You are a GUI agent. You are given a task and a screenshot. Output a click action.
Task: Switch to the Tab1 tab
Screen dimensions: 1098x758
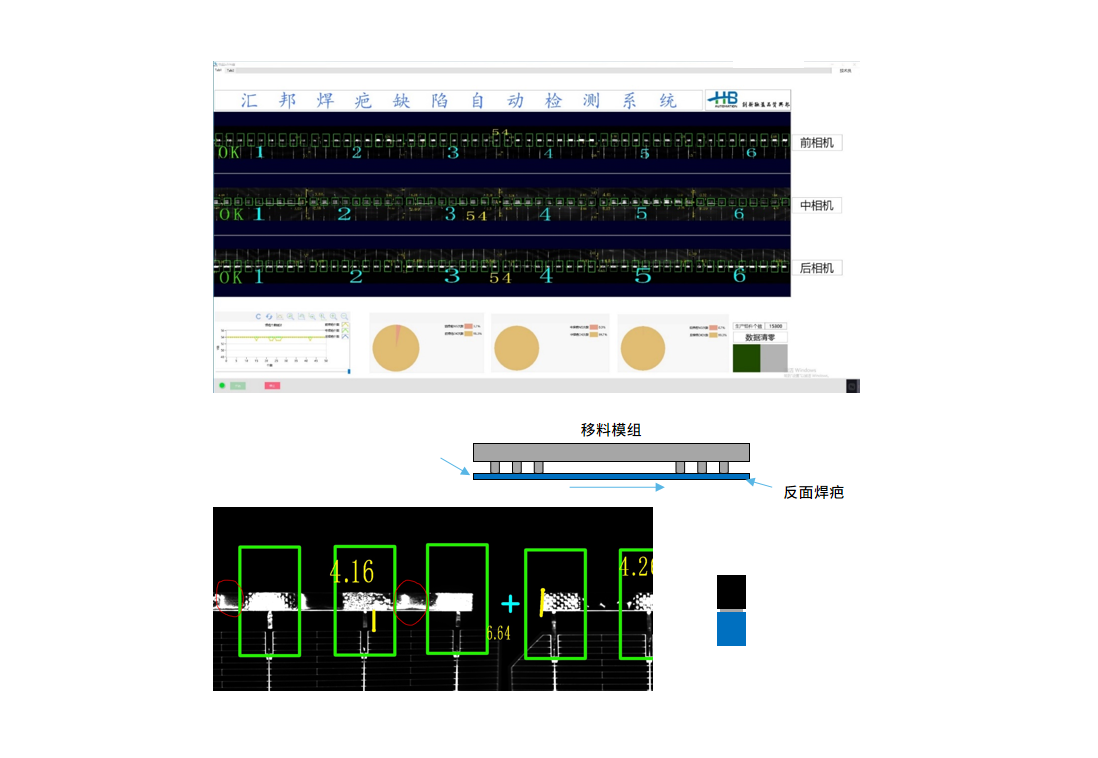point(218,70)
